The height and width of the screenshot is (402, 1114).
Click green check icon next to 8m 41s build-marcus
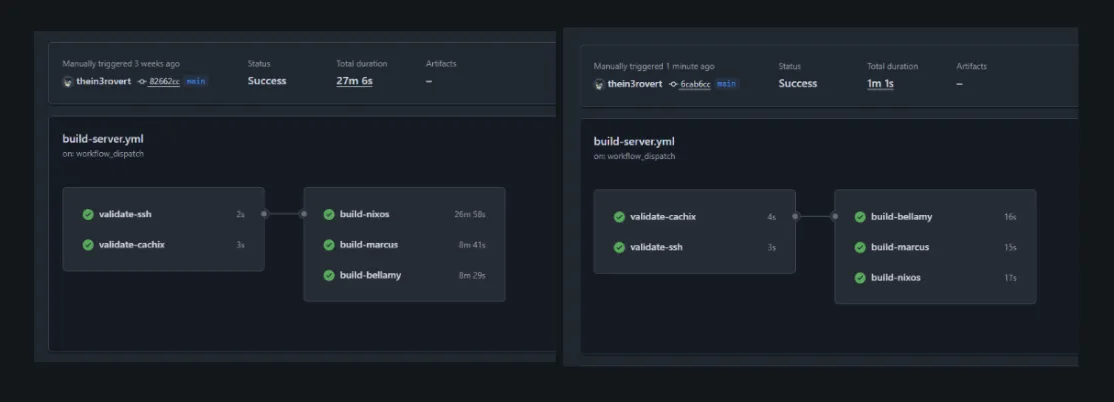tap(329, 244)
